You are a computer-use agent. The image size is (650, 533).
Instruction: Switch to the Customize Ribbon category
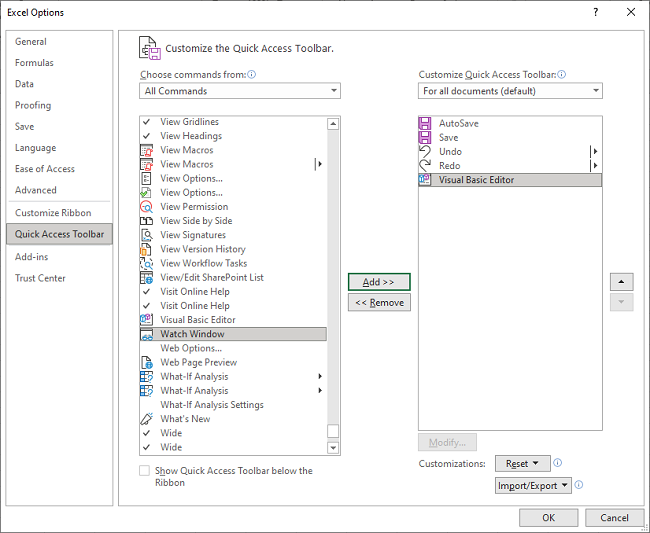(53, 213)
